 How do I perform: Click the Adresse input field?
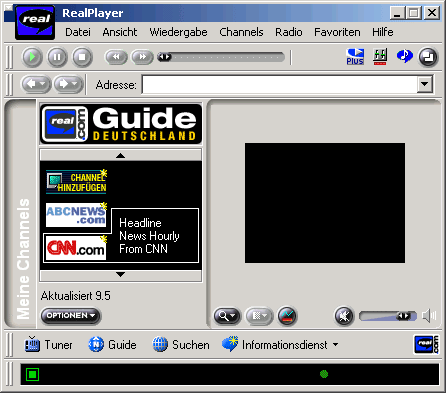click(279, 84)
